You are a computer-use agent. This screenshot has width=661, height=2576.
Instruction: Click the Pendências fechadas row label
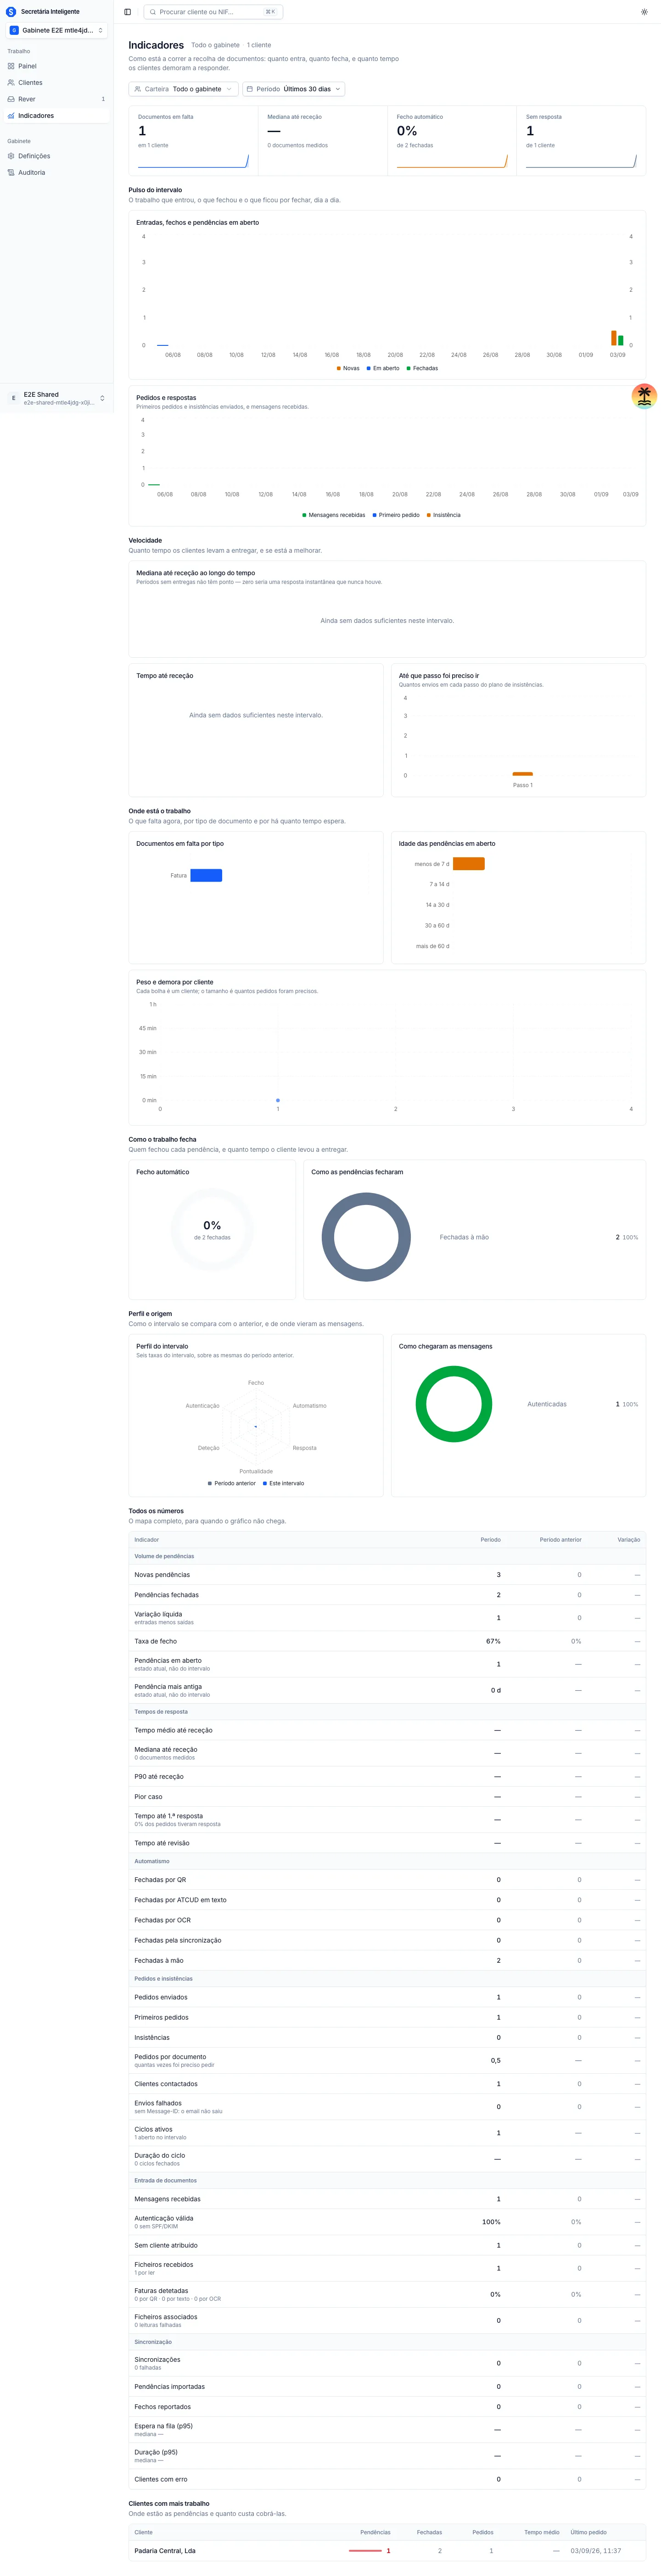(x=167, y=1595)
